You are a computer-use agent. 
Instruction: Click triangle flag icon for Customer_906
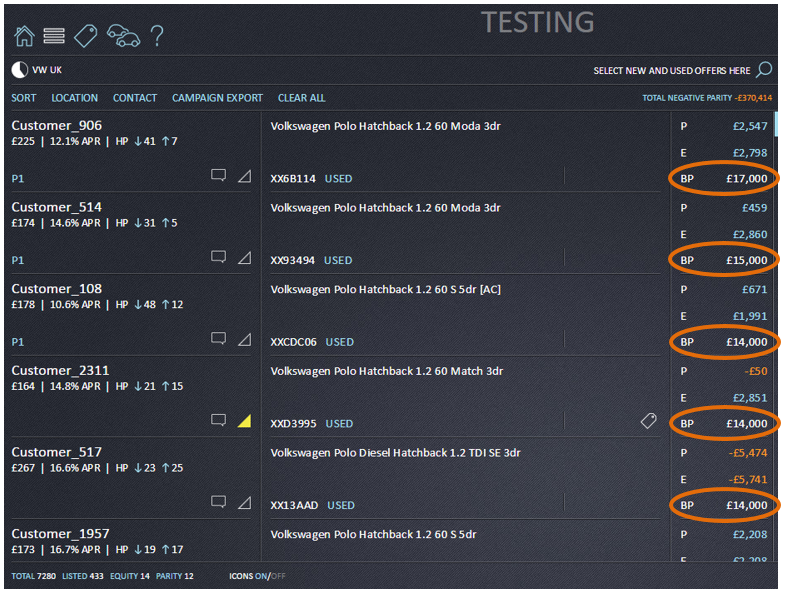pyautogui.click(x=244, y=176)
